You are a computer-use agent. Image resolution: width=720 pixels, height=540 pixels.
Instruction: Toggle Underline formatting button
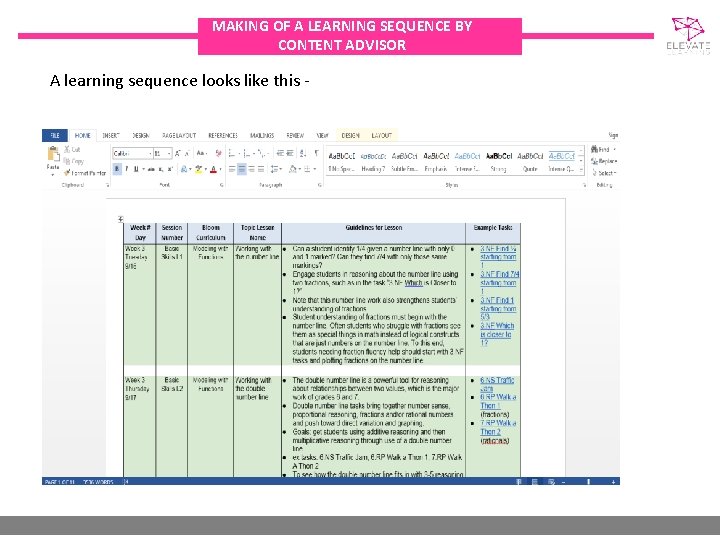tap(136, 169)
